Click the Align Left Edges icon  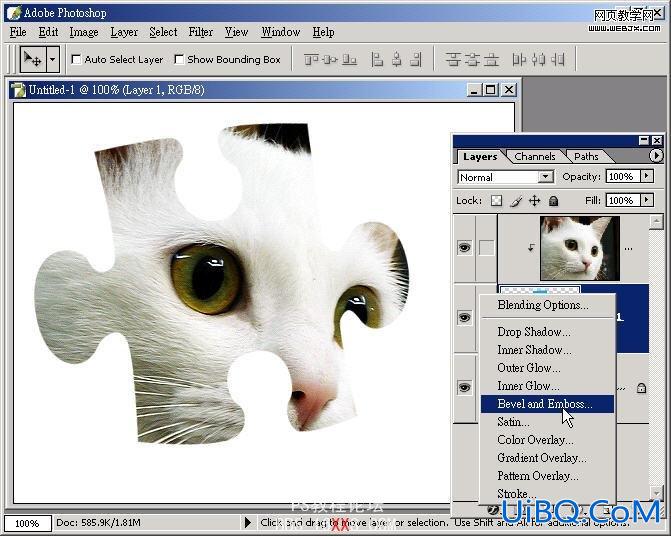pyautogui.click(x=377, y=59)
